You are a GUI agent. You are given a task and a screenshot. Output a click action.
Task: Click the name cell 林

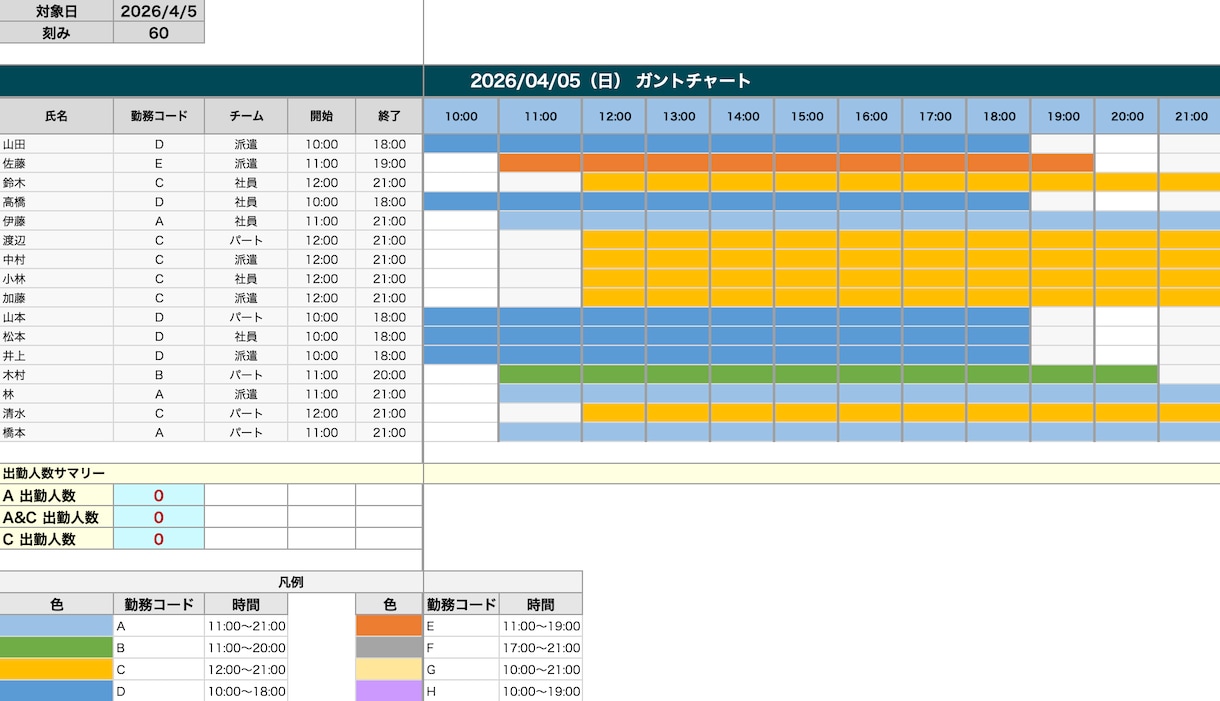pyautogui.click(x=57, y=394)
